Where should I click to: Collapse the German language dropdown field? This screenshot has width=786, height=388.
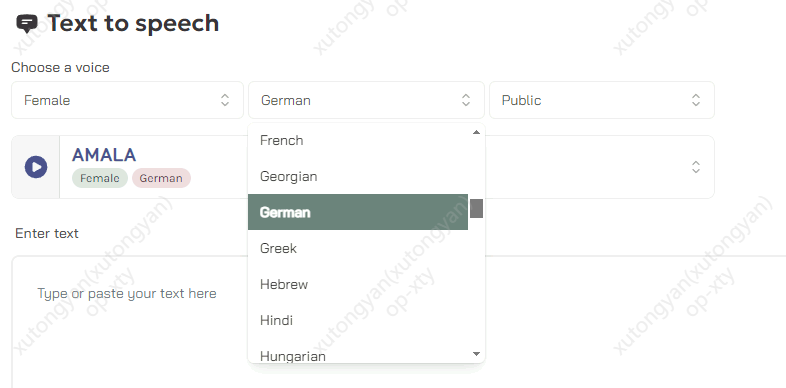point(366,100)
